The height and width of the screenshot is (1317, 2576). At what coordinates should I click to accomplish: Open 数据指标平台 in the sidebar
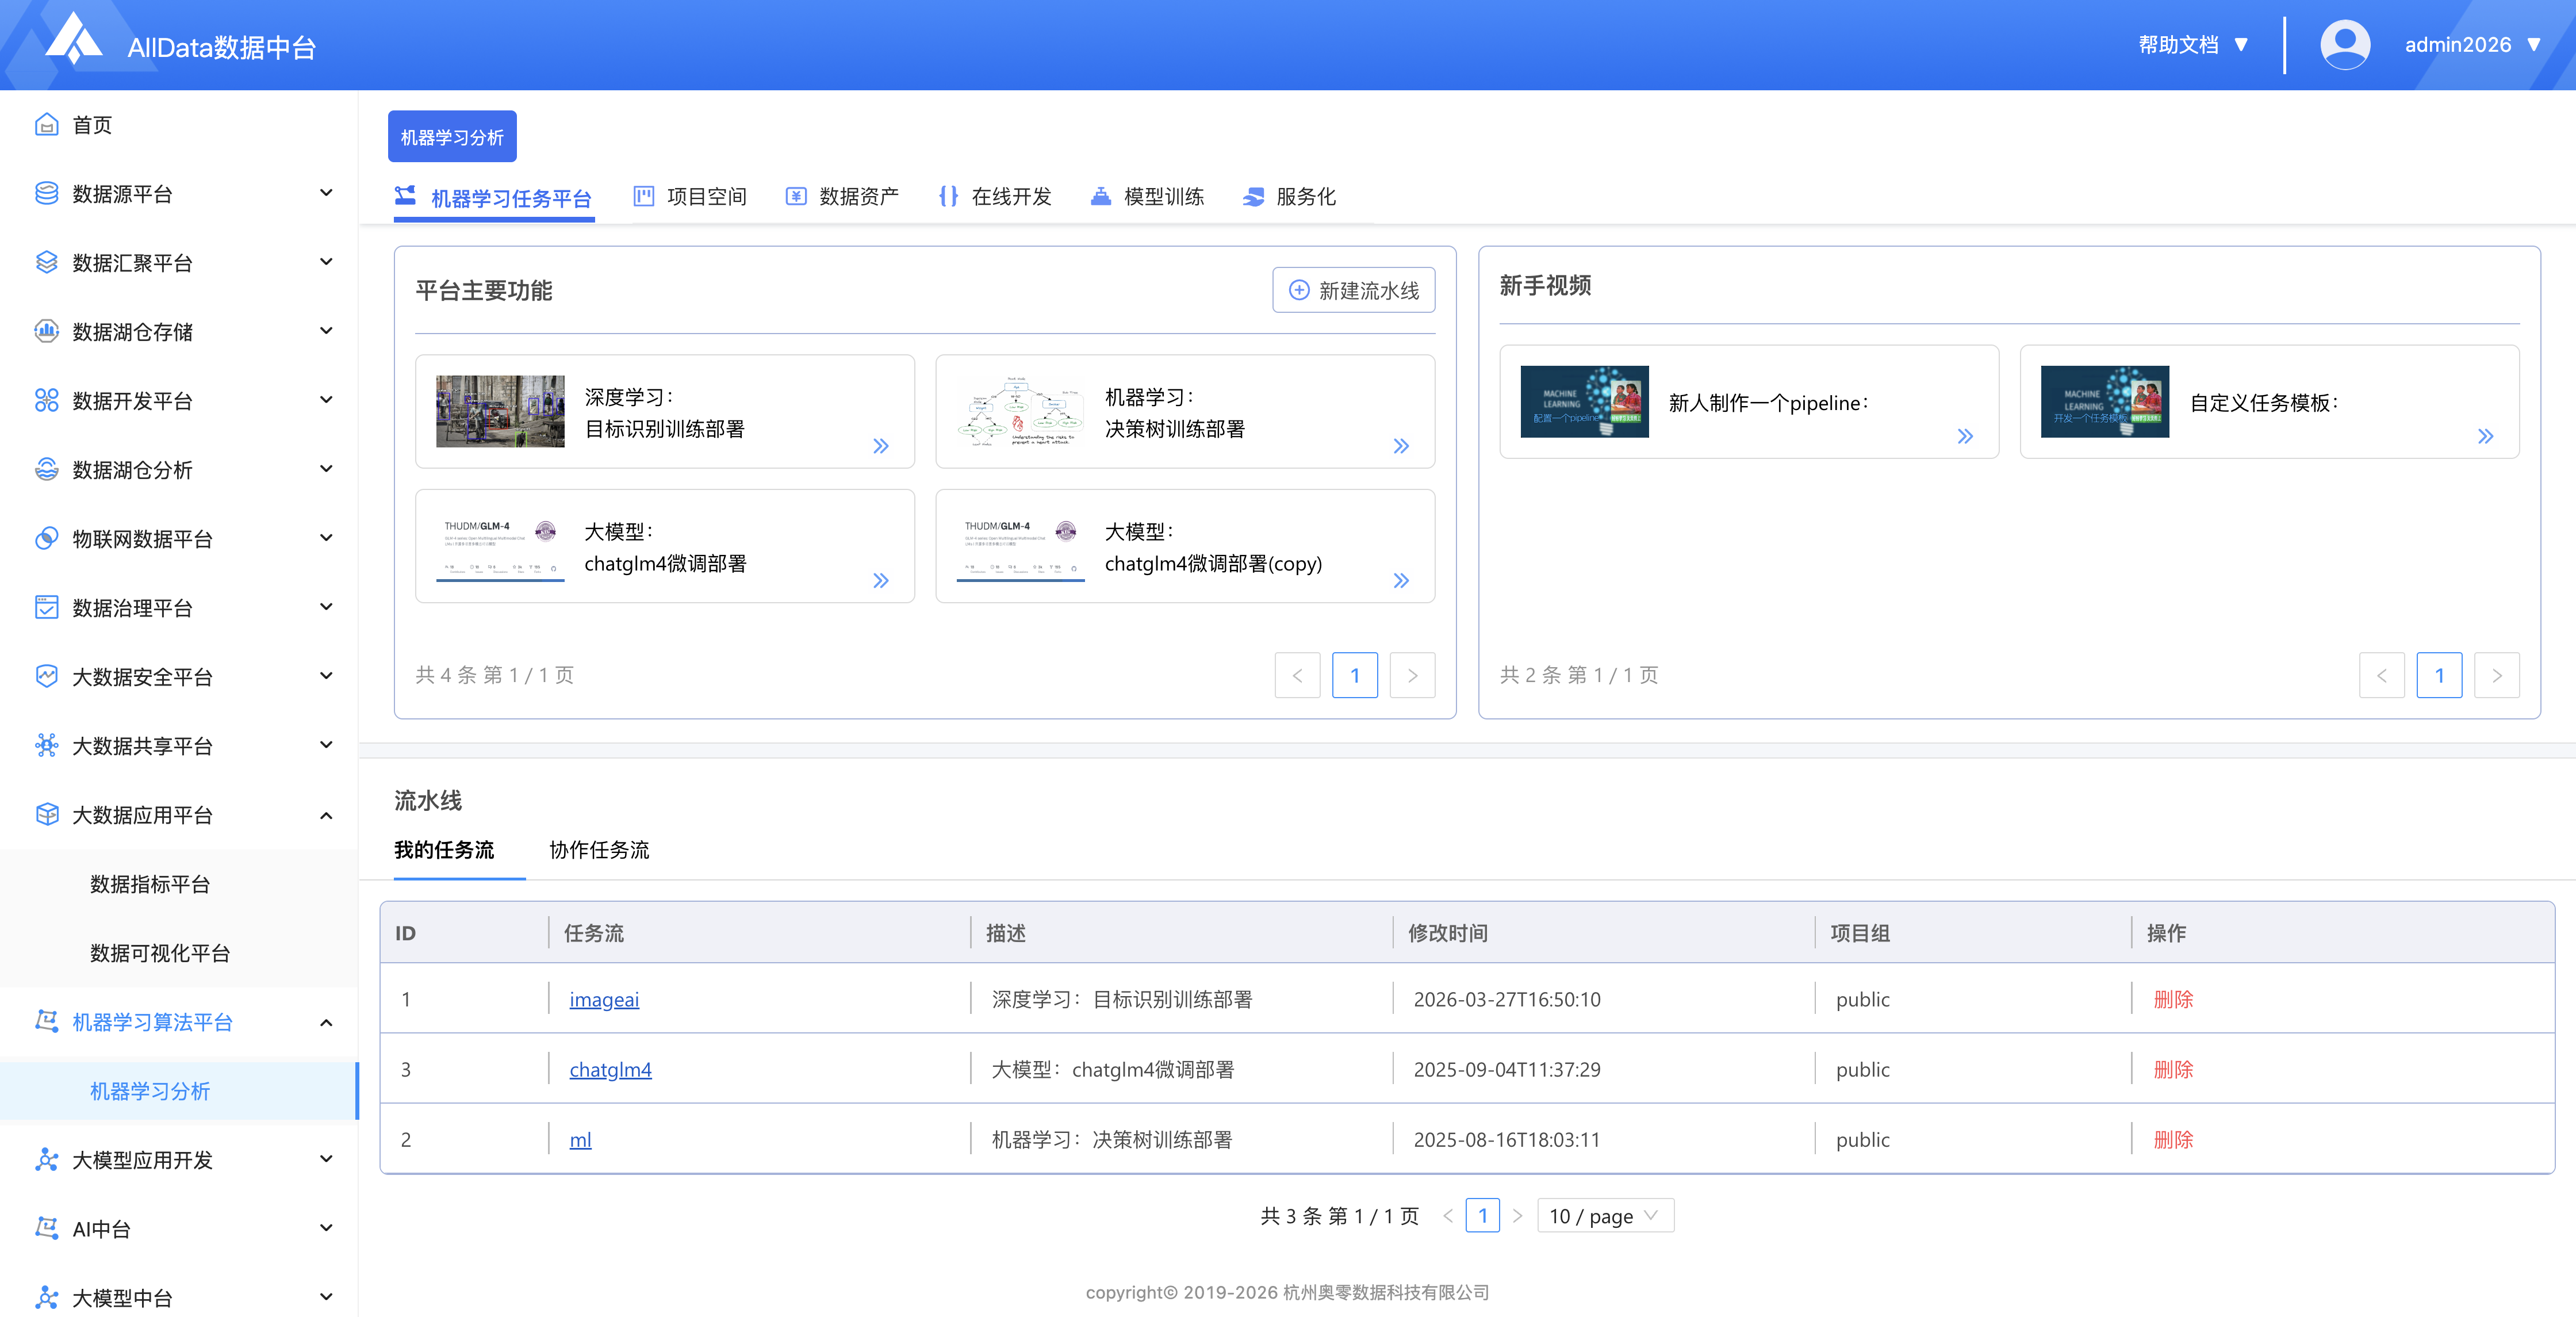tap(150, 884)
